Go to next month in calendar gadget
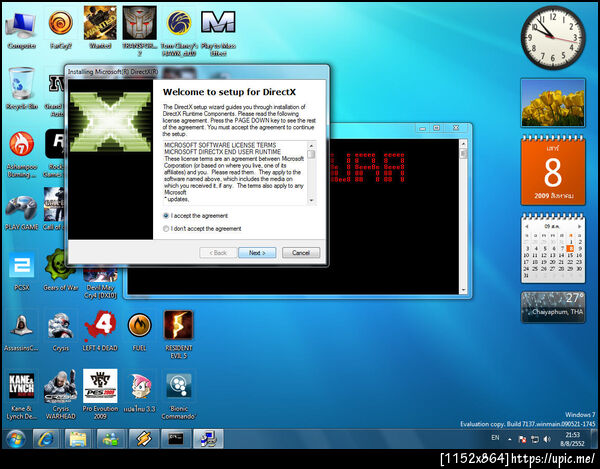Viewport: 600px width, 469px height. point(579,227)
